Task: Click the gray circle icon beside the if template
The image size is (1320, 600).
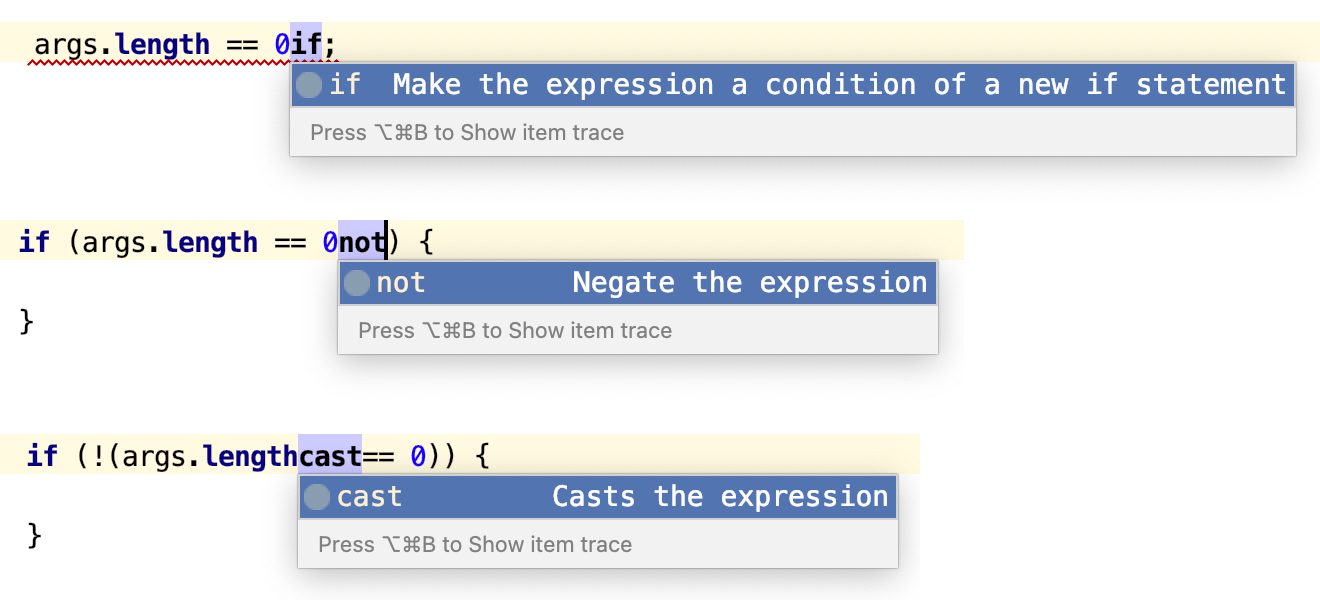Action: 310,85
